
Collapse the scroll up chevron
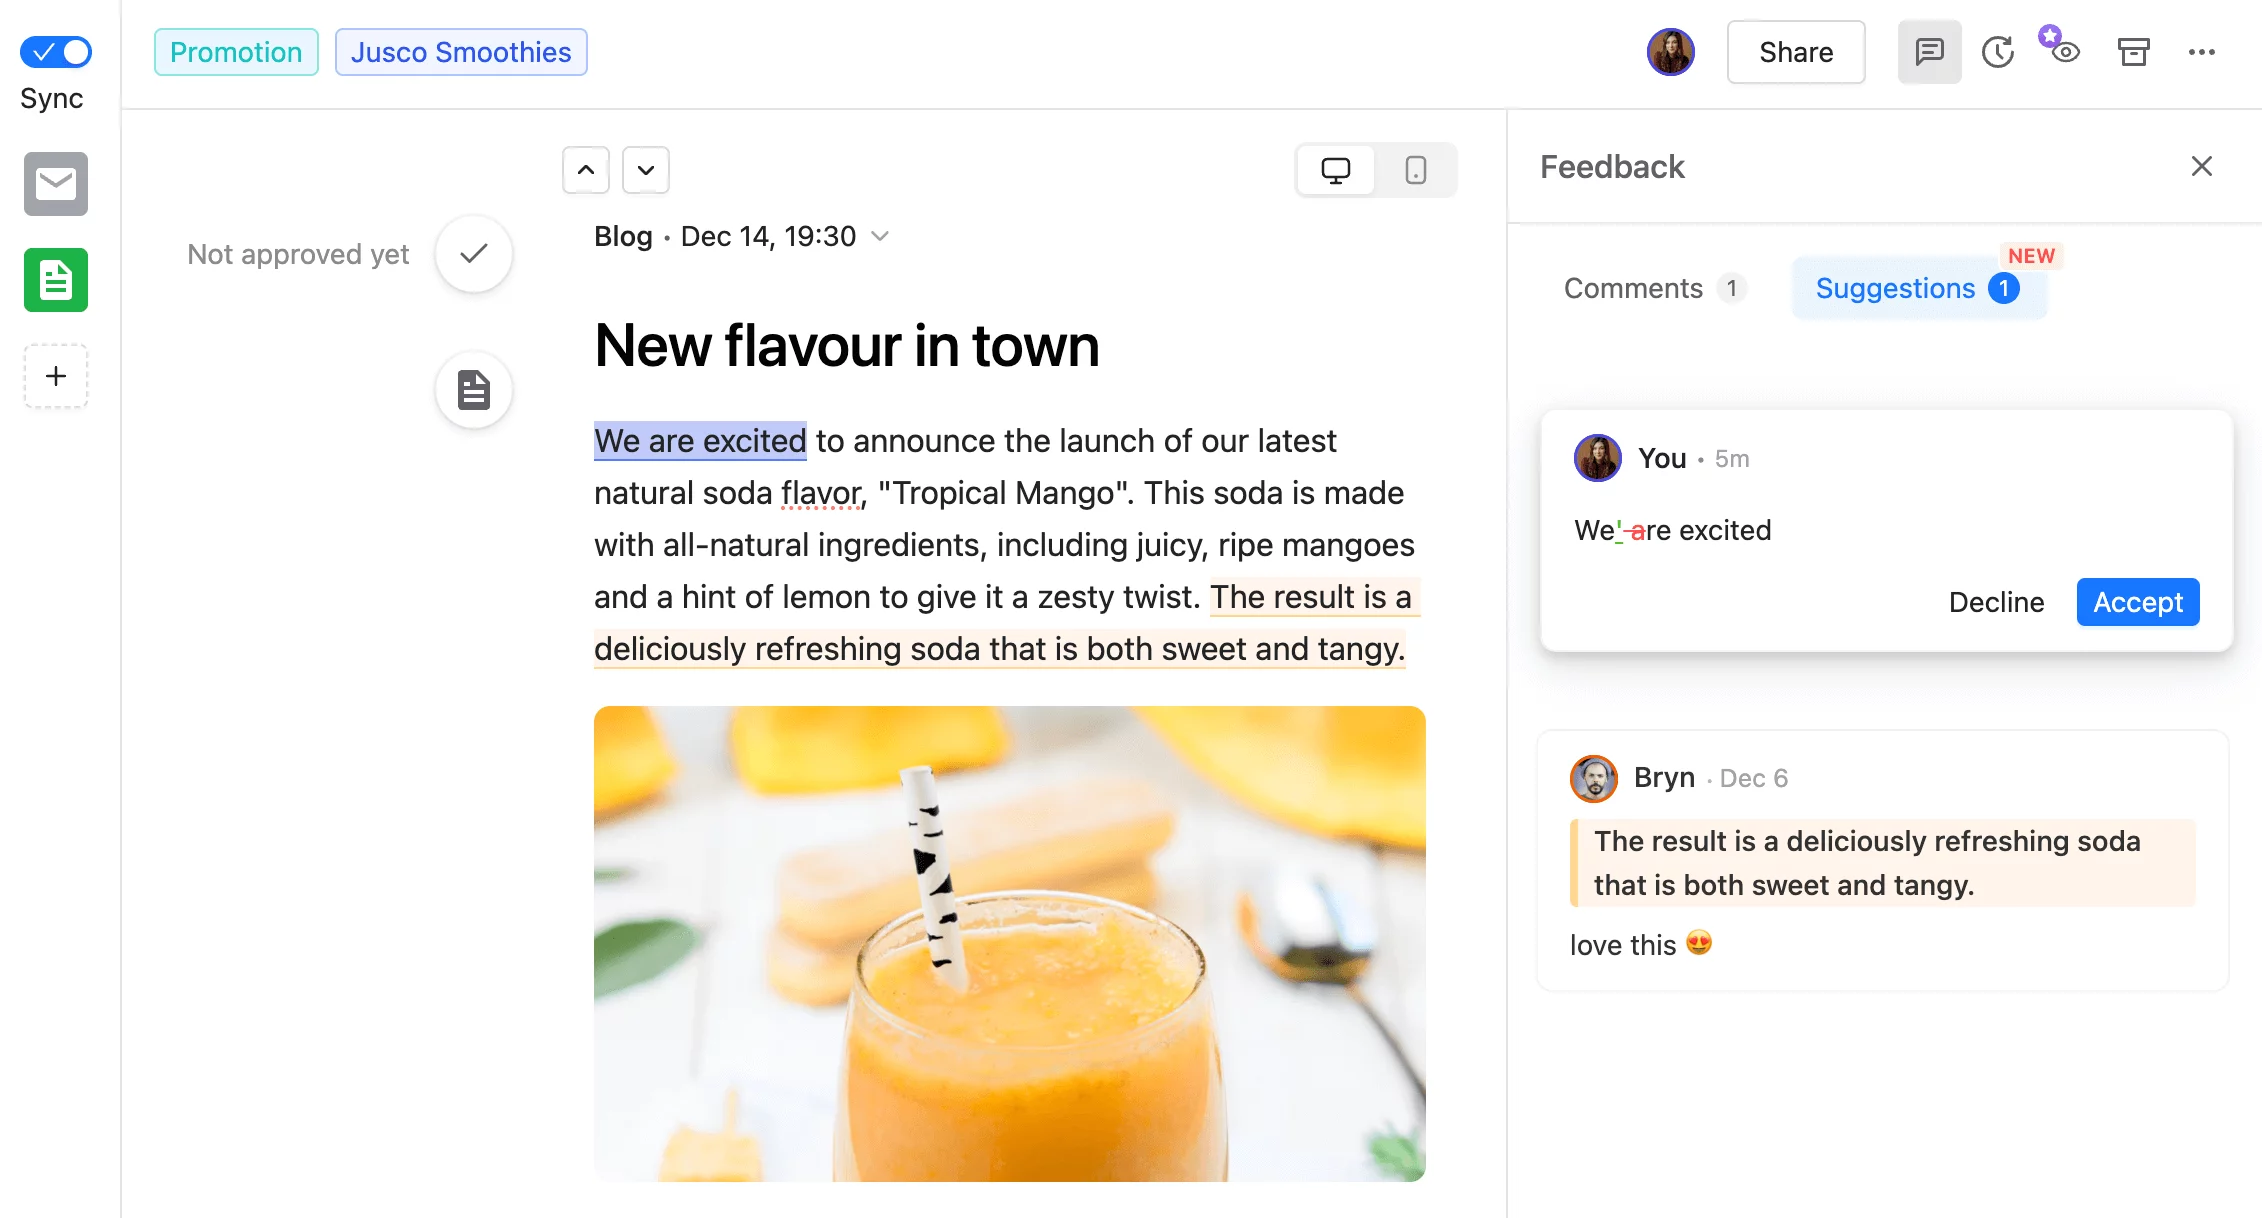click(x=585, y=170)
